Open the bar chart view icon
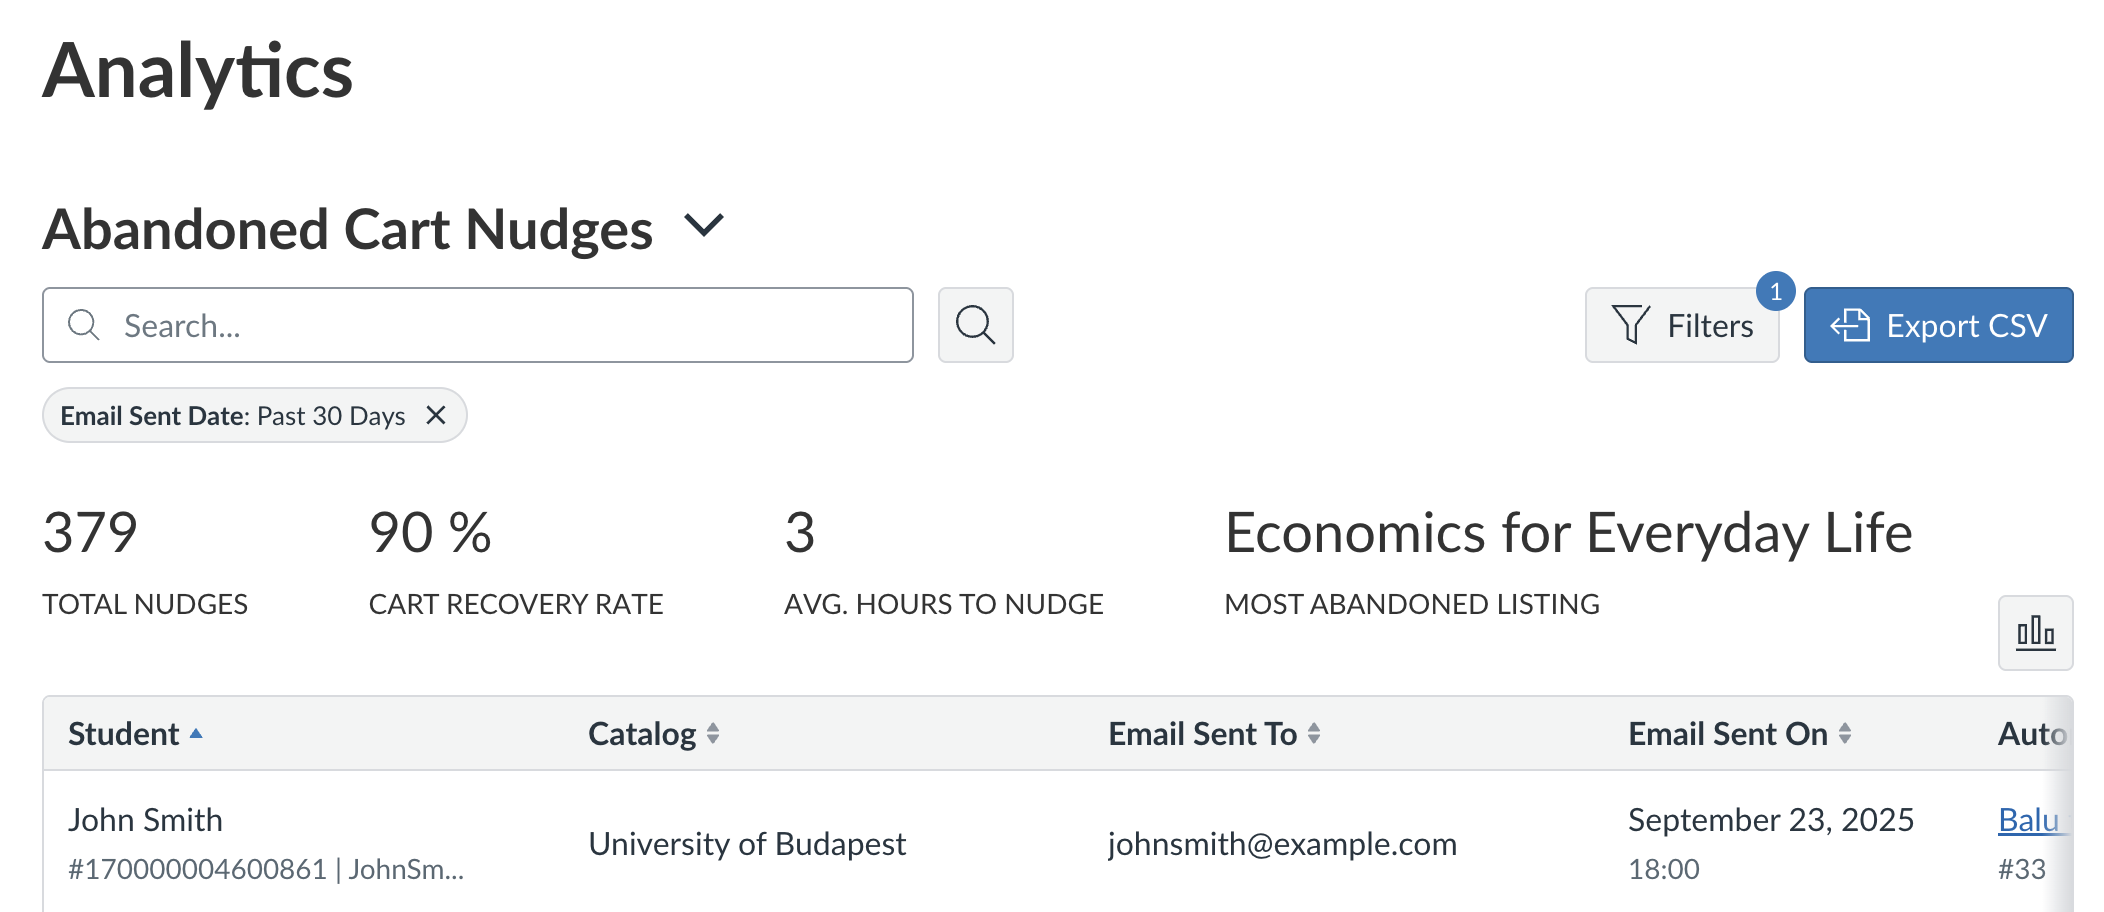The width and height of the screenshot is (2104, 912). click(x=2035, y=633)
